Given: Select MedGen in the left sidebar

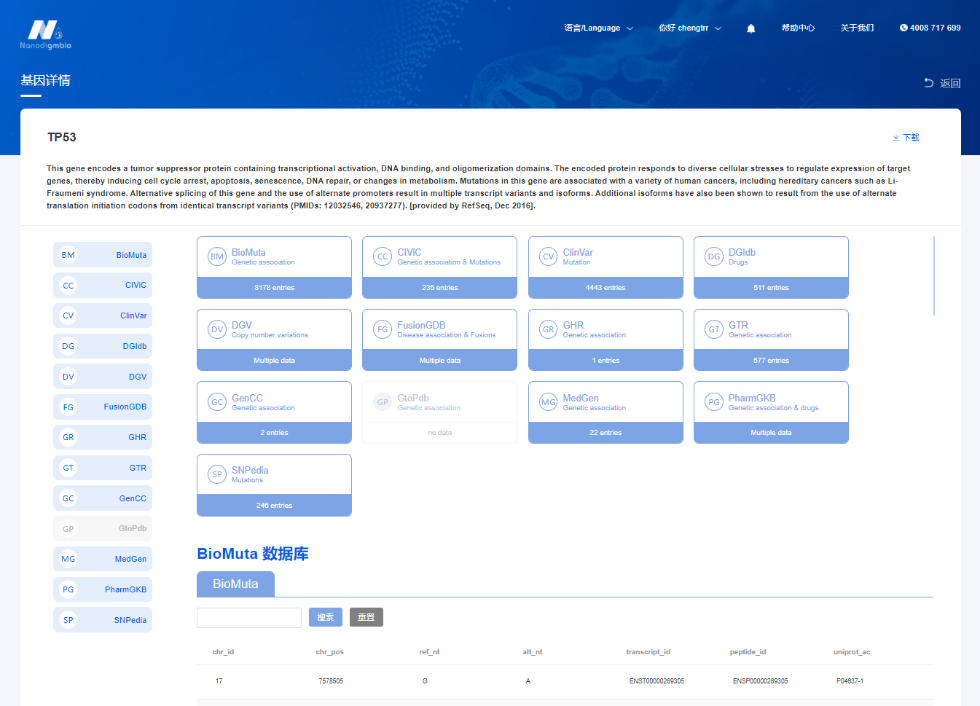Looking at the screenshot, I should (102, 559).
